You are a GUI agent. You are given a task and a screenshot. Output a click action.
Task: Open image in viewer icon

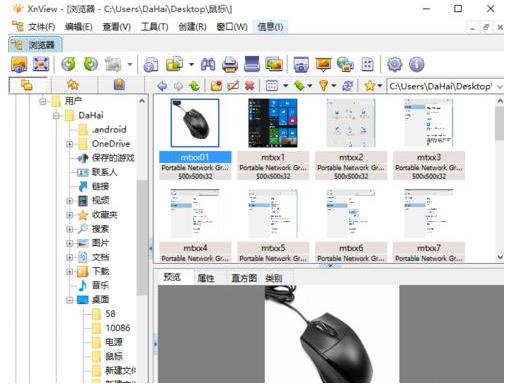click(x=19, y=64)
